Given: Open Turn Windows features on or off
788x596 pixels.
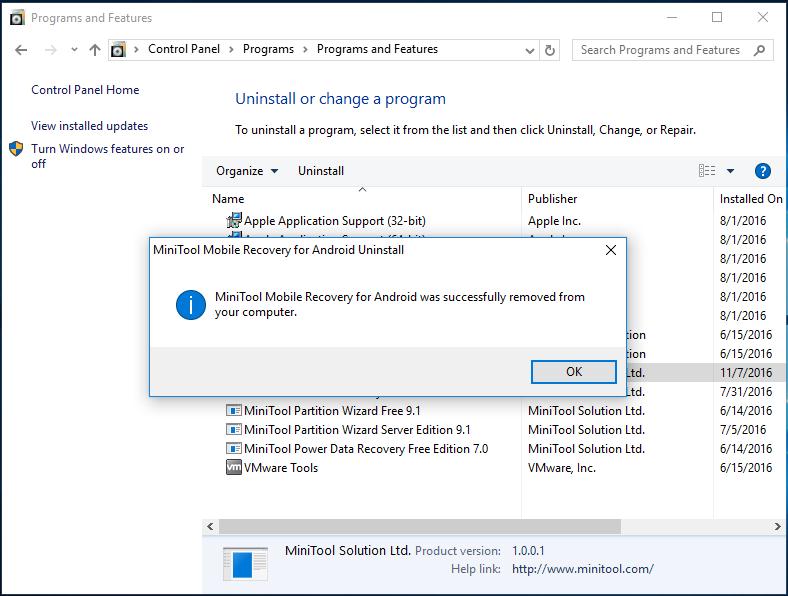Looking at the screenshot, I should coord(108,156).
